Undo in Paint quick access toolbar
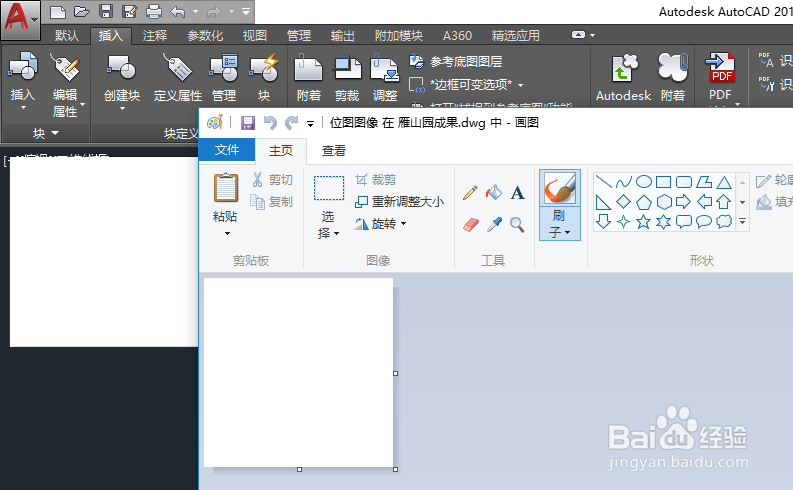793x490 pixels. click(271, 123)
